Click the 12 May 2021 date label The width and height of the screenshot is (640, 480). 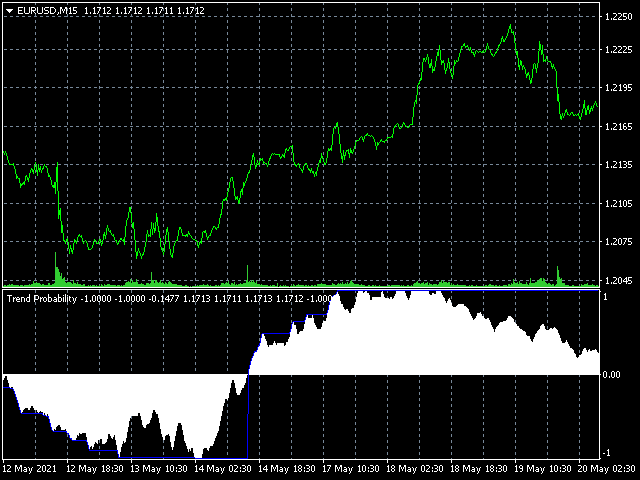point(29,468)
